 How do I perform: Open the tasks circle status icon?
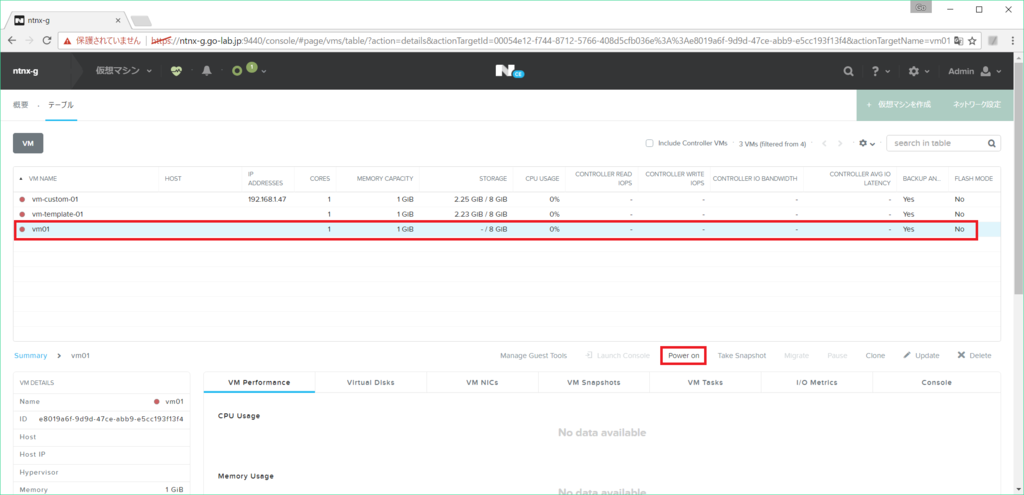tap(238, 71)
